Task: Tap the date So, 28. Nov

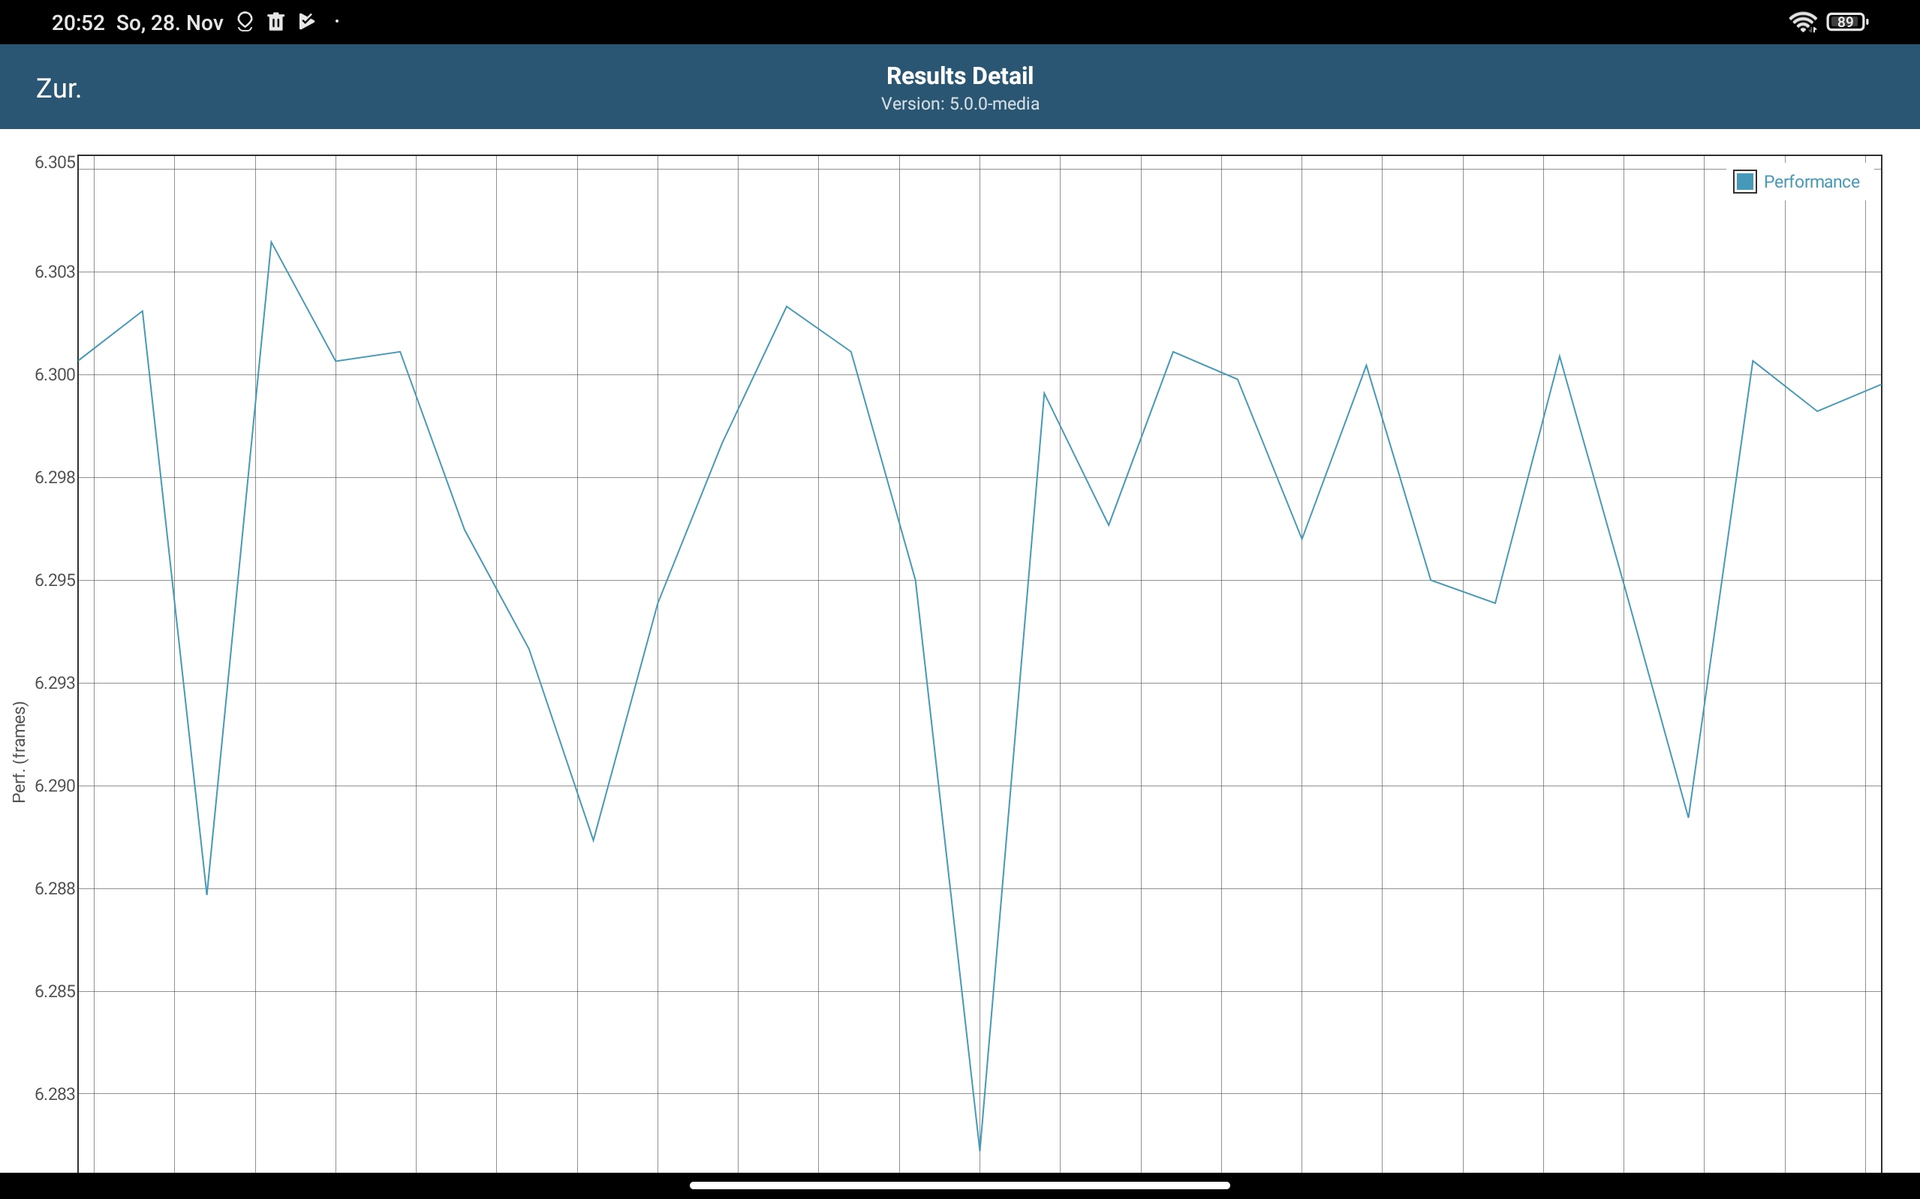Action: (x=169, y=22)
